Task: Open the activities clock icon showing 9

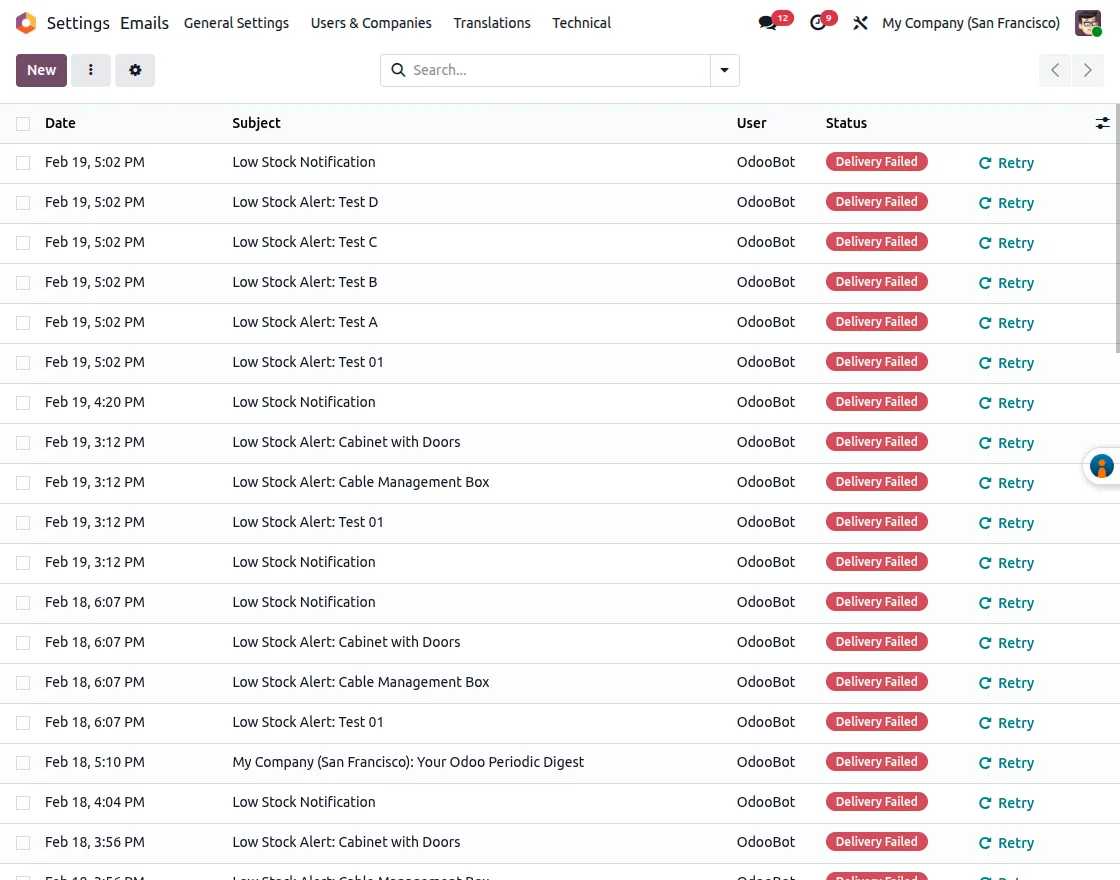Action: click(818, 23)
